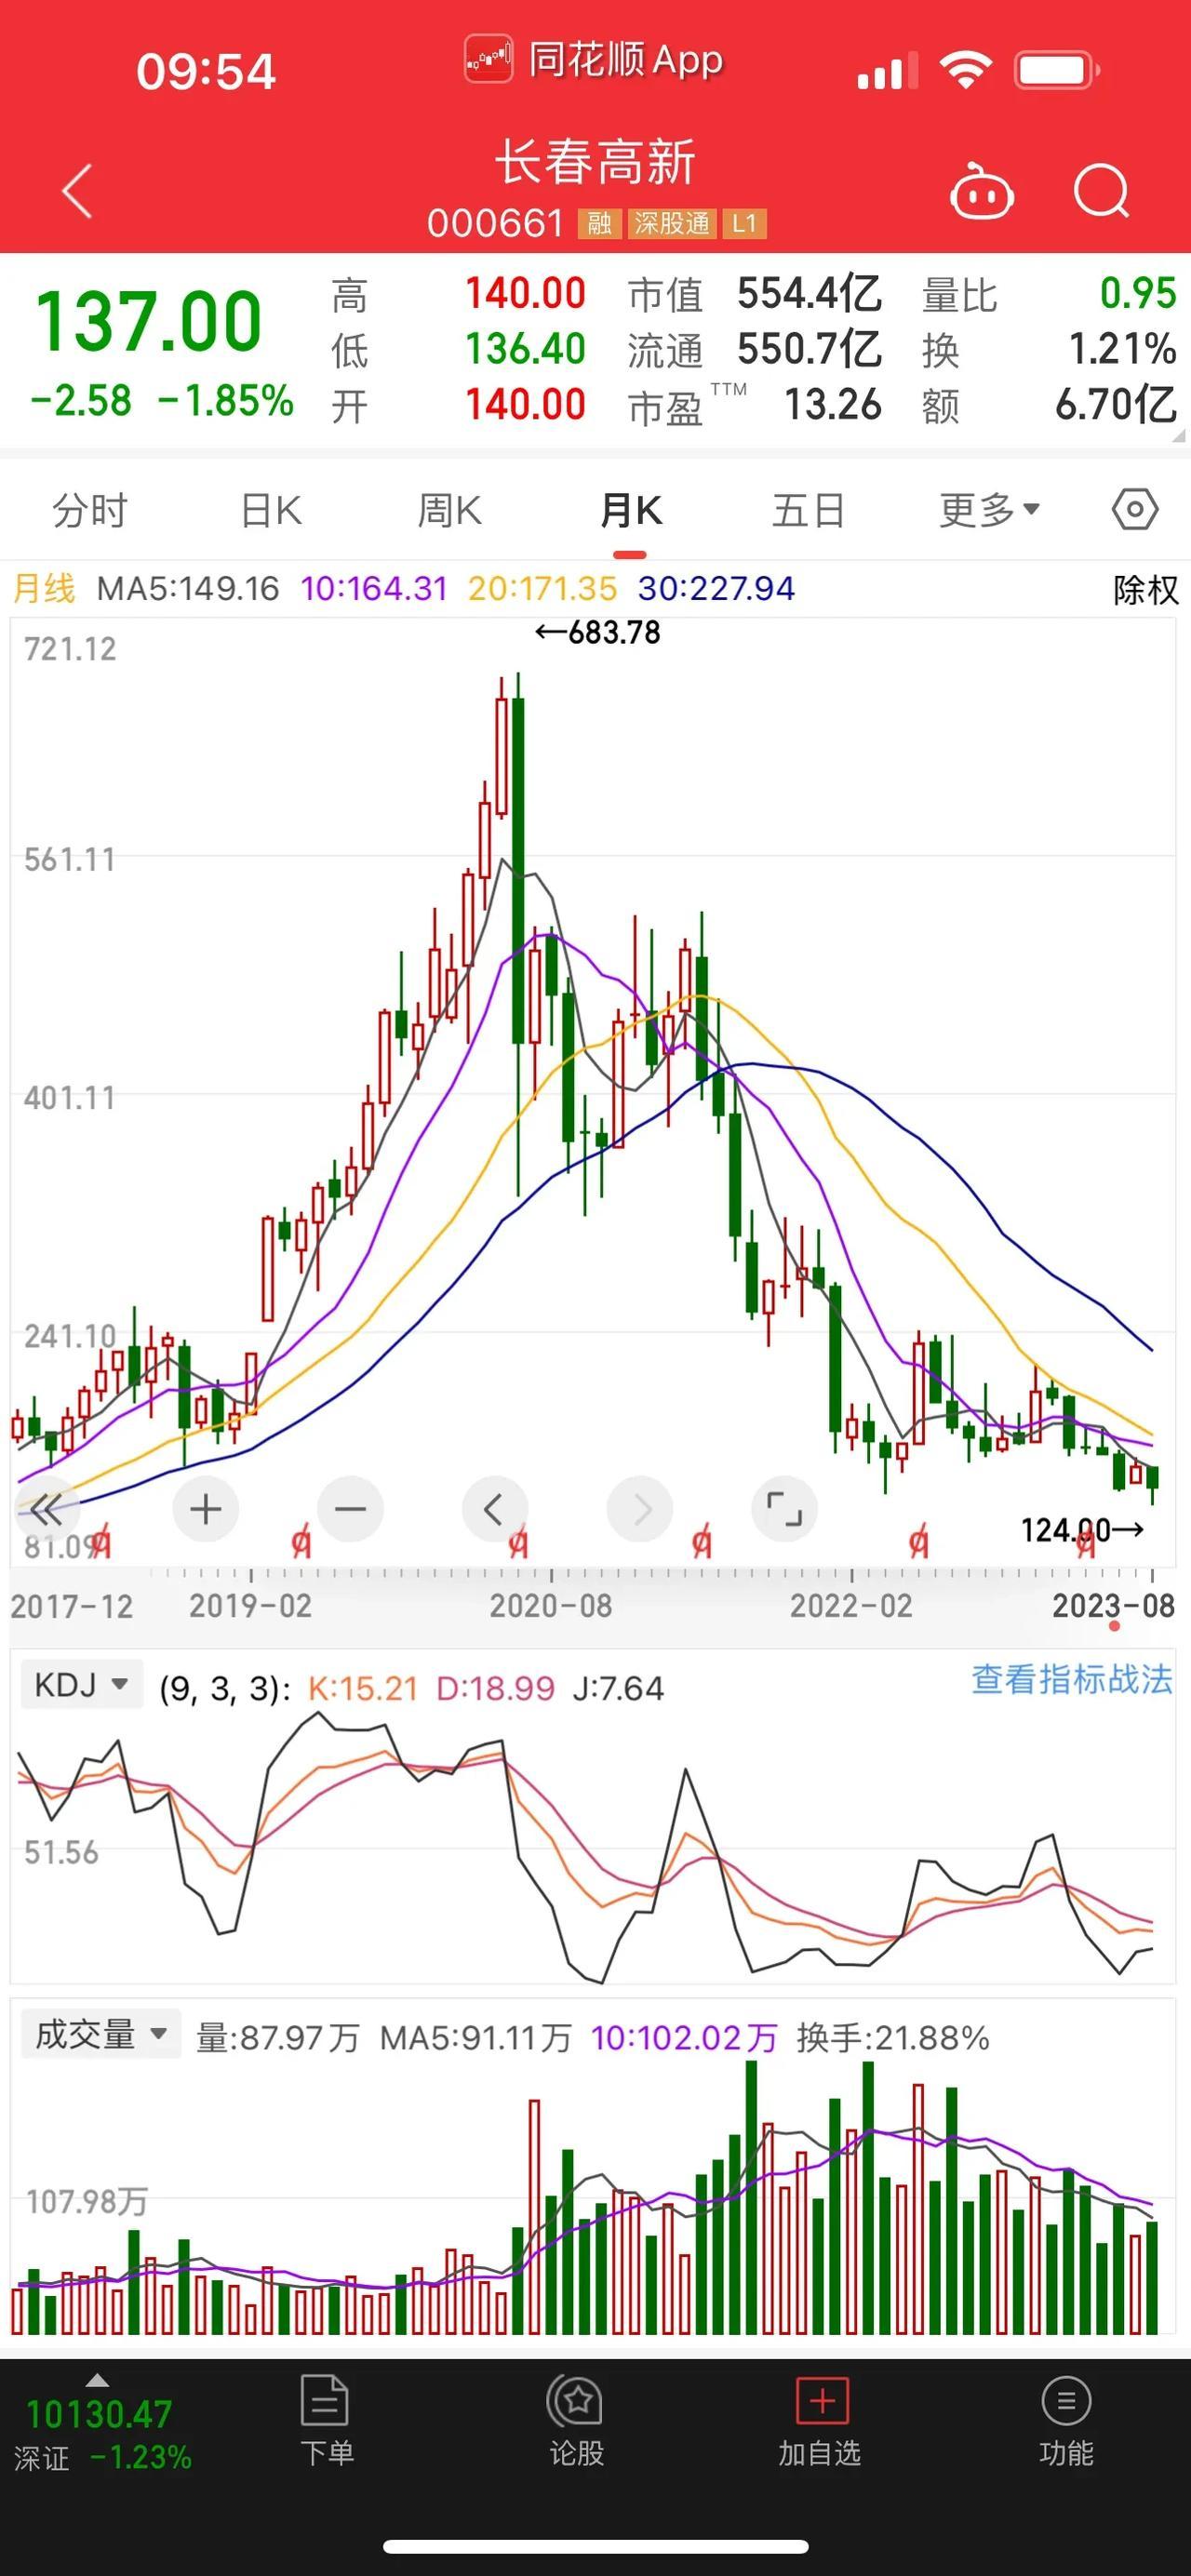Tap the 融 margin tag
This screenshot has width=1191, height=2576.
tap(599, 223)
